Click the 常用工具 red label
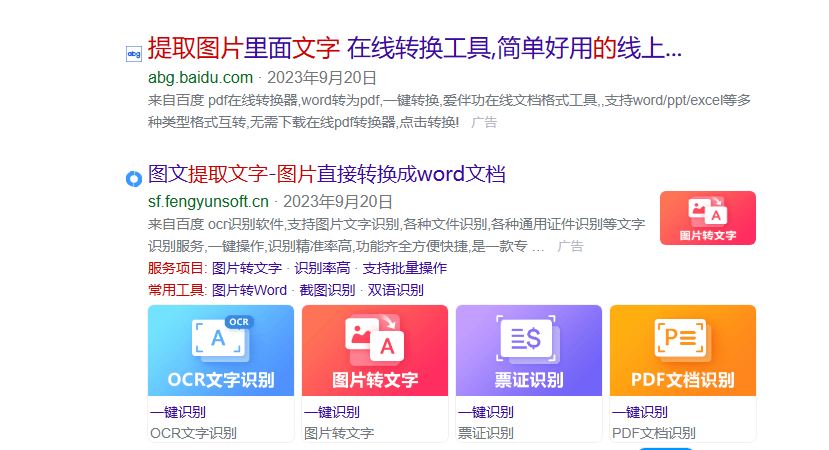 click(176, 290)
